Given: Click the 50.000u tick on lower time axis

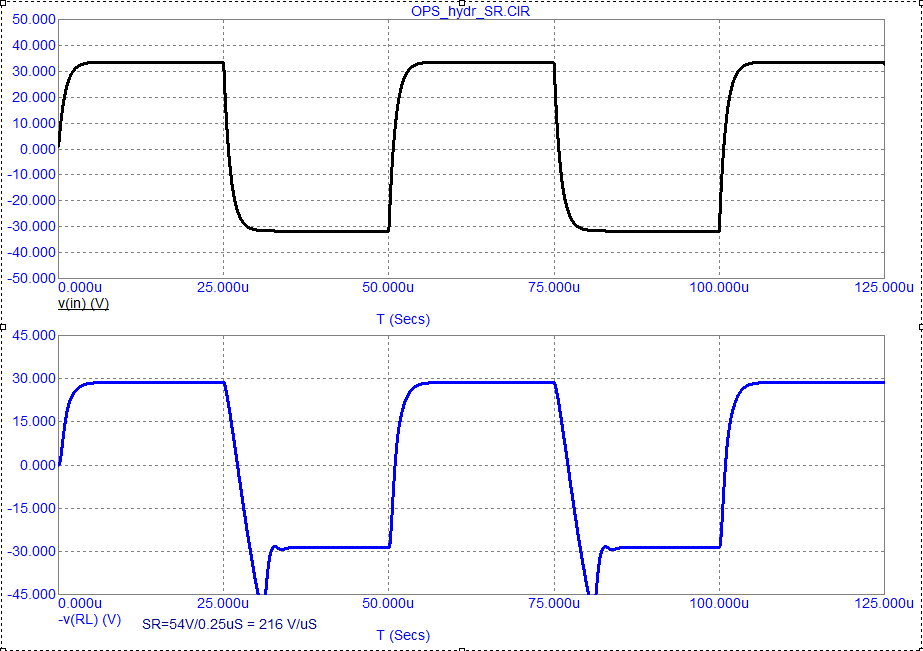Looking at the screenshot, I should click(x=388, y=603).
